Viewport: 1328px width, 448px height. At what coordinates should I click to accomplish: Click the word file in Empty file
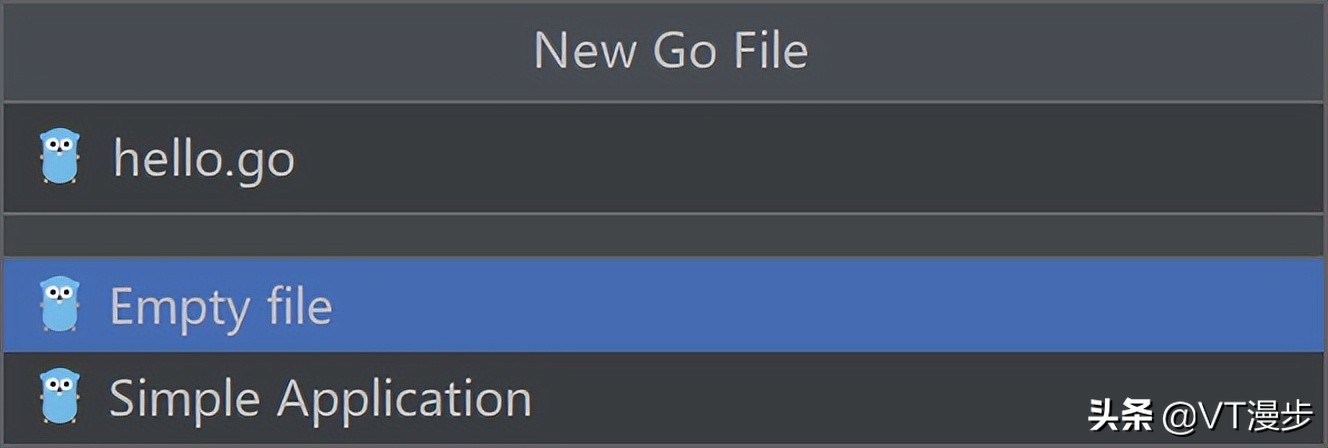[294, 305]
